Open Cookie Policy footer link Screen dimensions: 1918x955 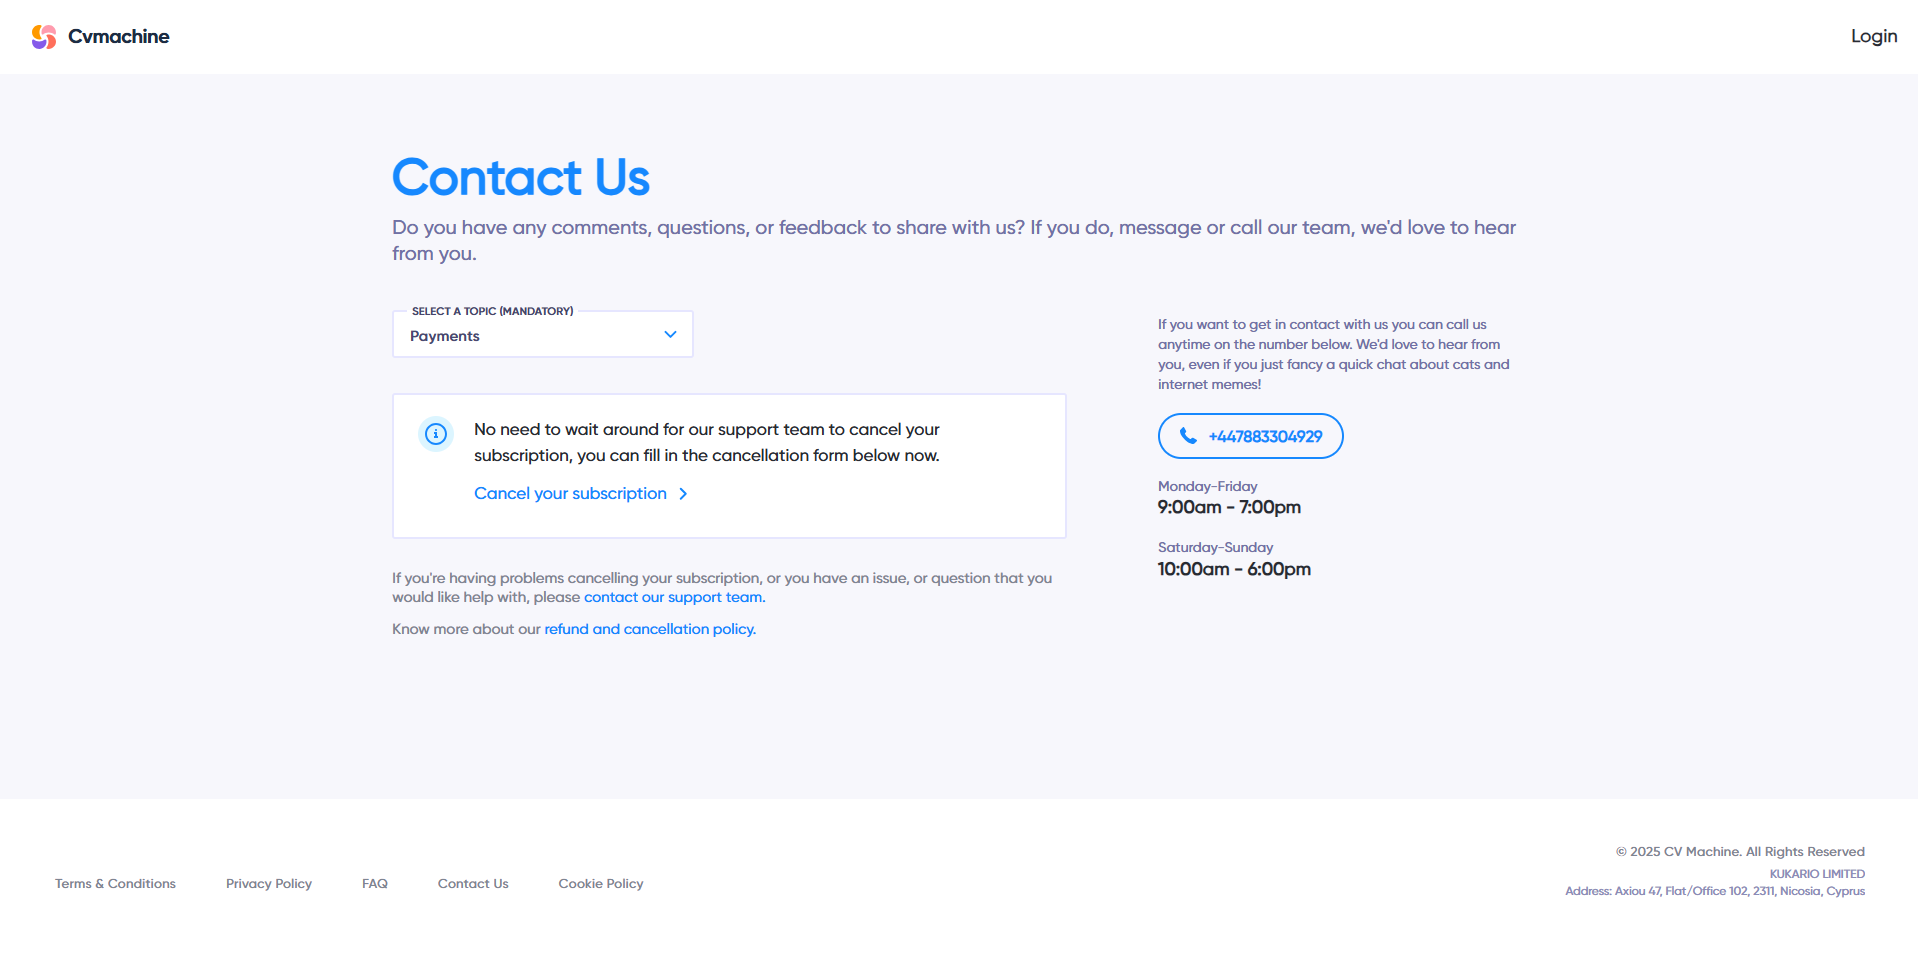(x=601, y=884)
